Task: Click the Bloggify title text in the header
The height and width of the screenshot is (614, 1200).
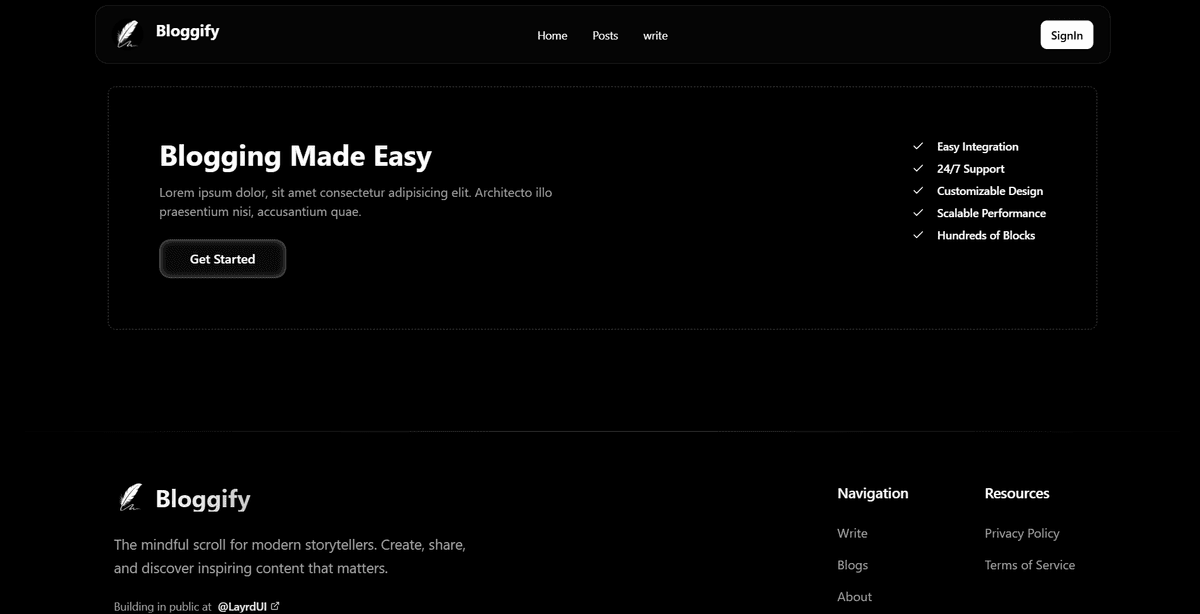Action: click(x=187, y=31)
